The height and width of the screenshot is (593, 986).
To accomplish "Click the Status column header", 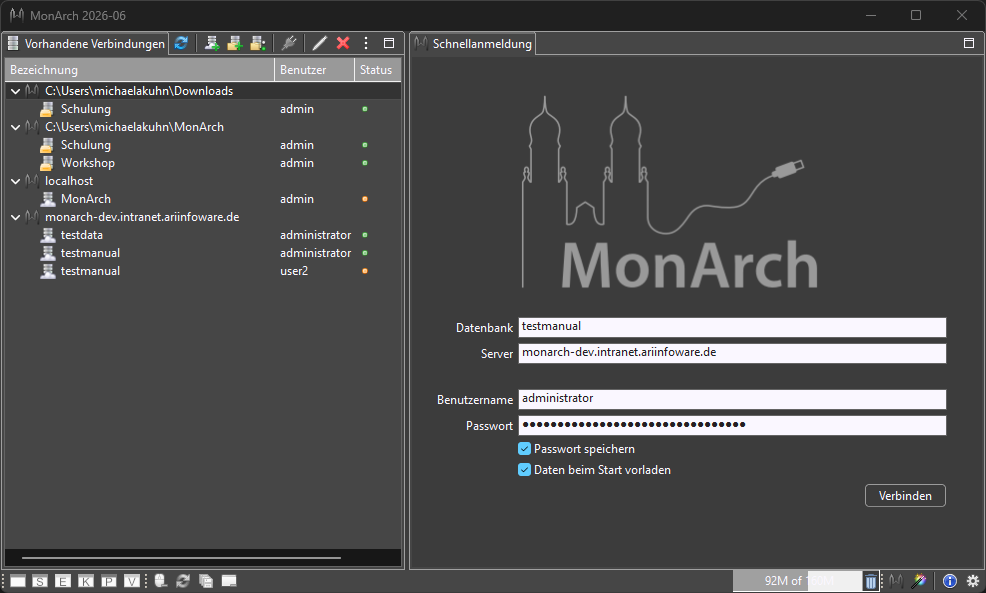I will tap(377, 70).
